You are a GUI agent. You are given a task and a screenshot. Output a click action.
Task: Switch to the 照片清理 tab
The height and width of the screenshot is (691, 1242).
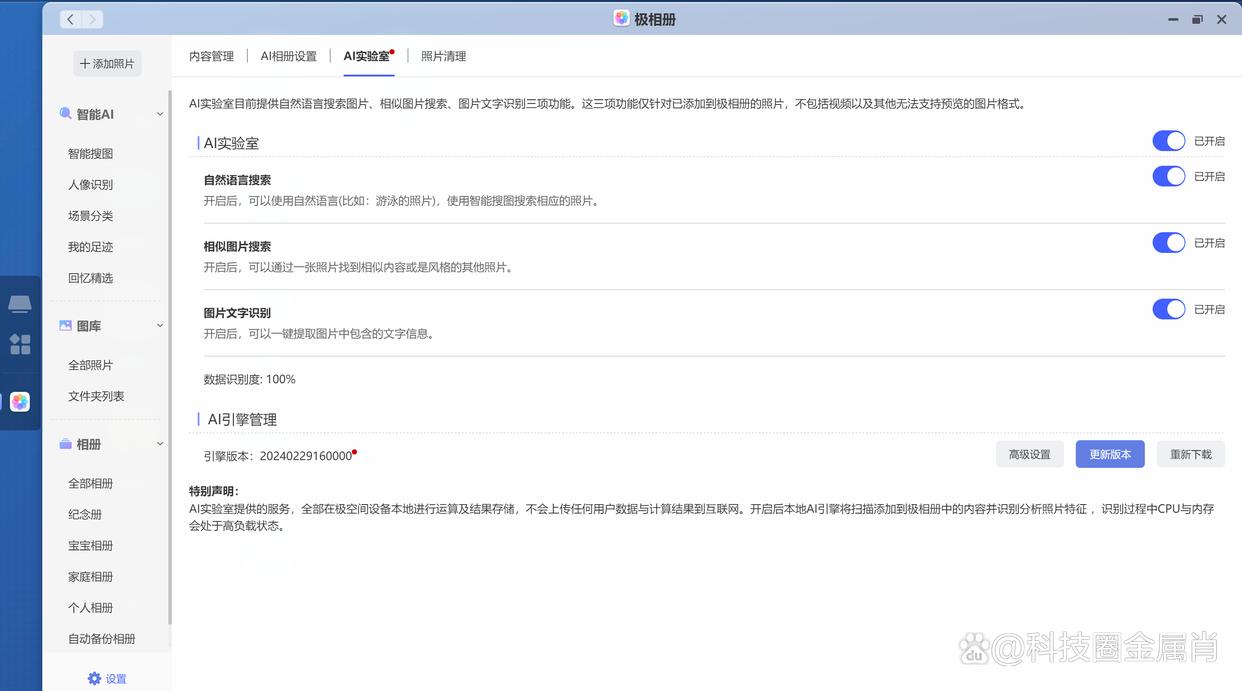pyautogui.click(x=444, y=56)
